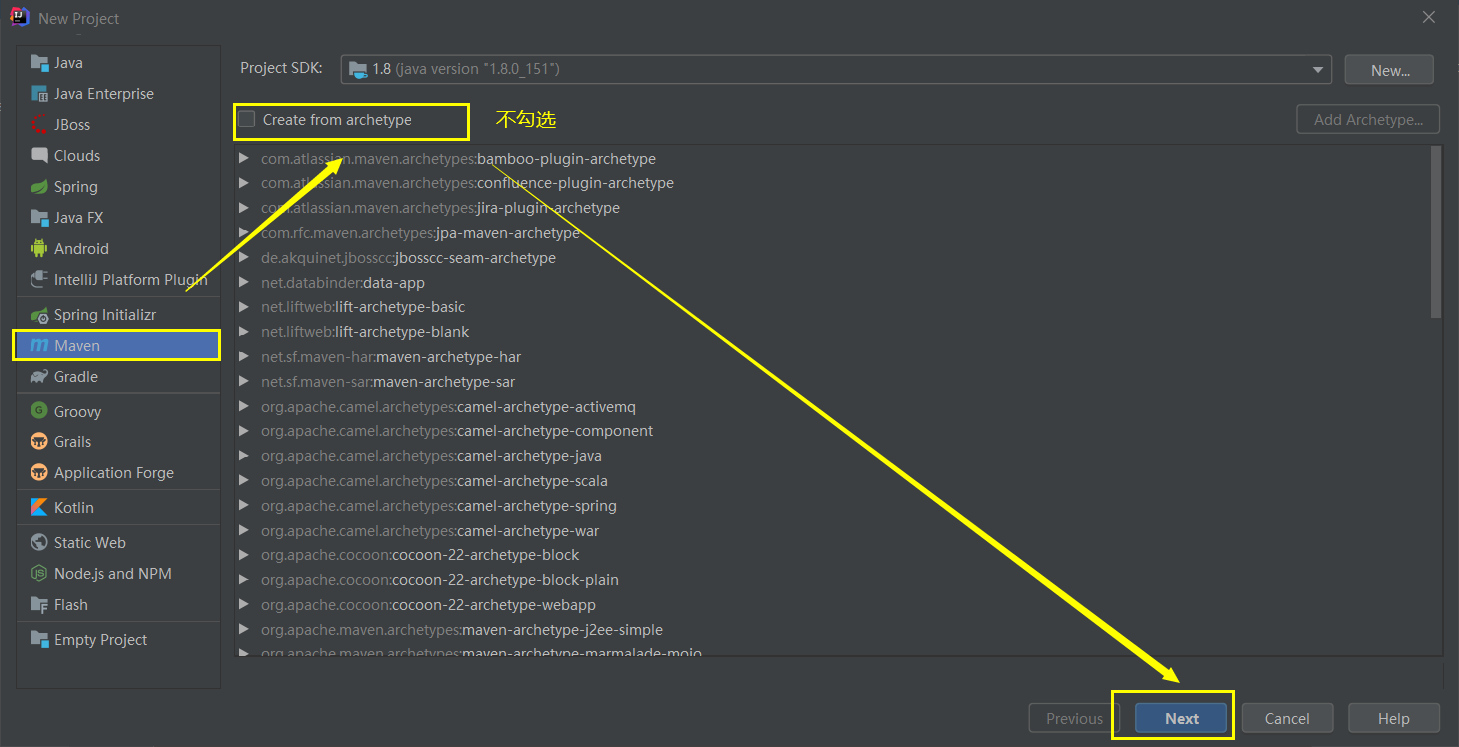Expand maven-archetype-har entry

tap(243, 356)
